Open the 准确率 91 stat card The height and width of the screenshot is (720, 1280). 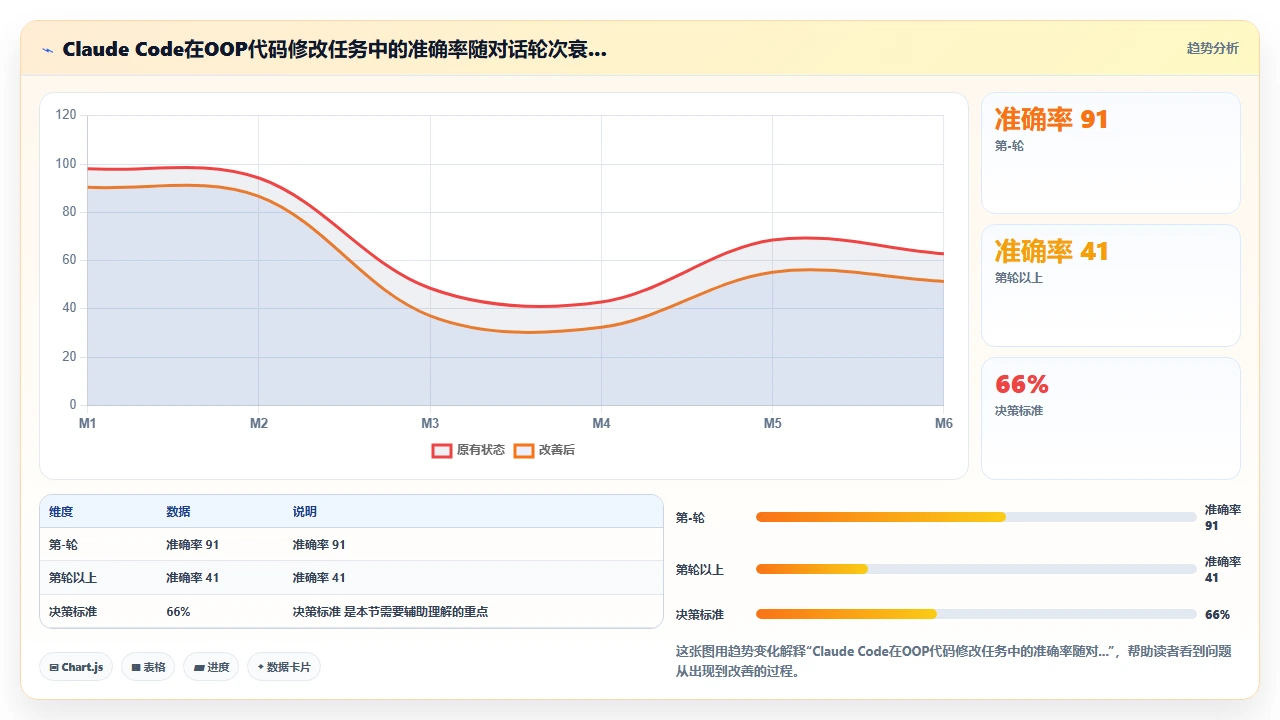click(1111, 153)
